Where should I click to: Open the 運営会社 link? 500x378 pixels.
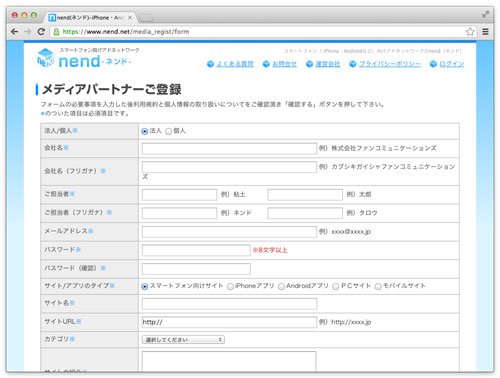(x=328, y=64)
